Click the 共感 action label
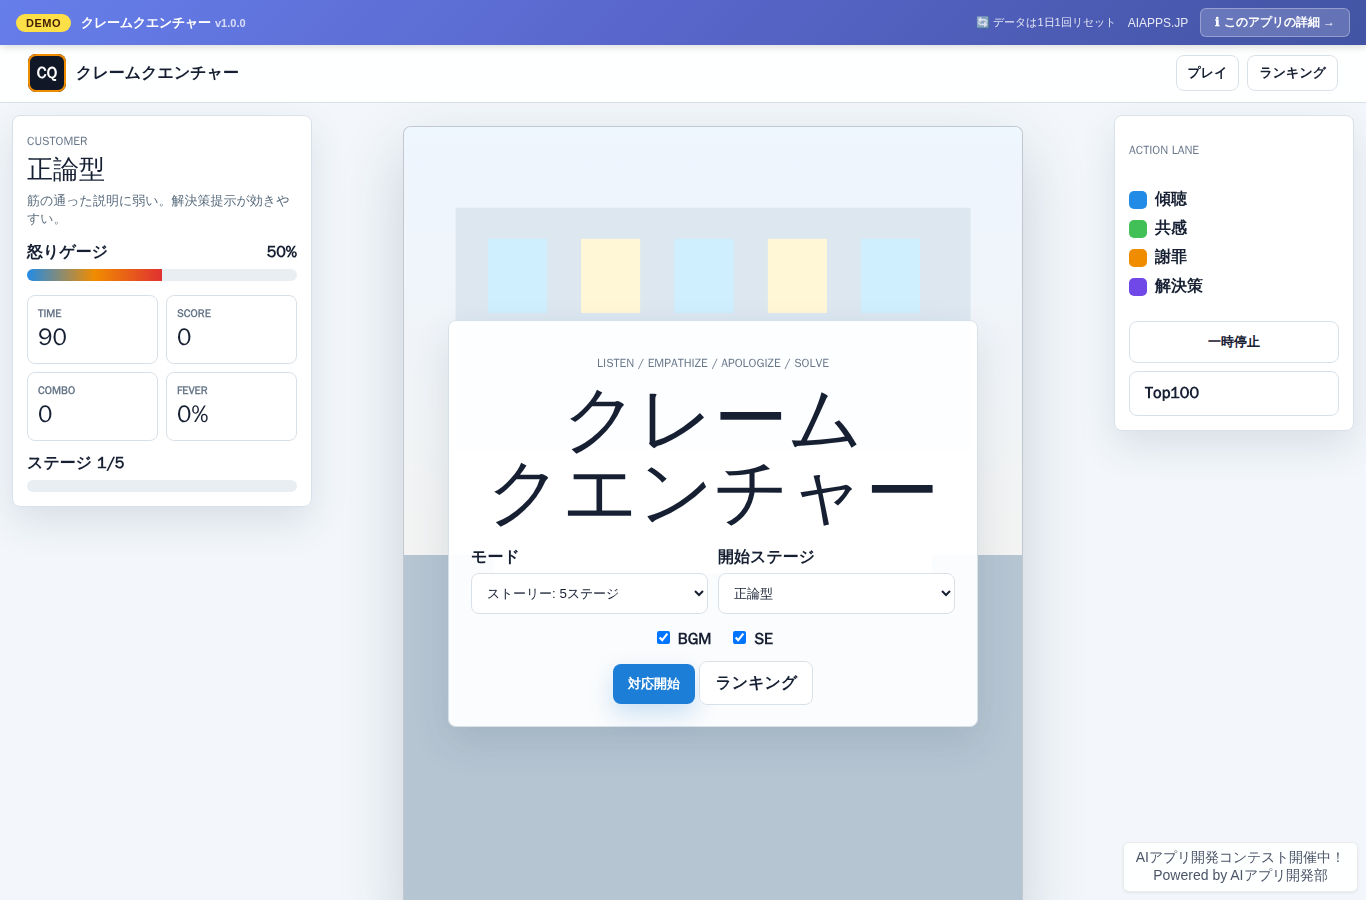 (x=1171, y=228)
